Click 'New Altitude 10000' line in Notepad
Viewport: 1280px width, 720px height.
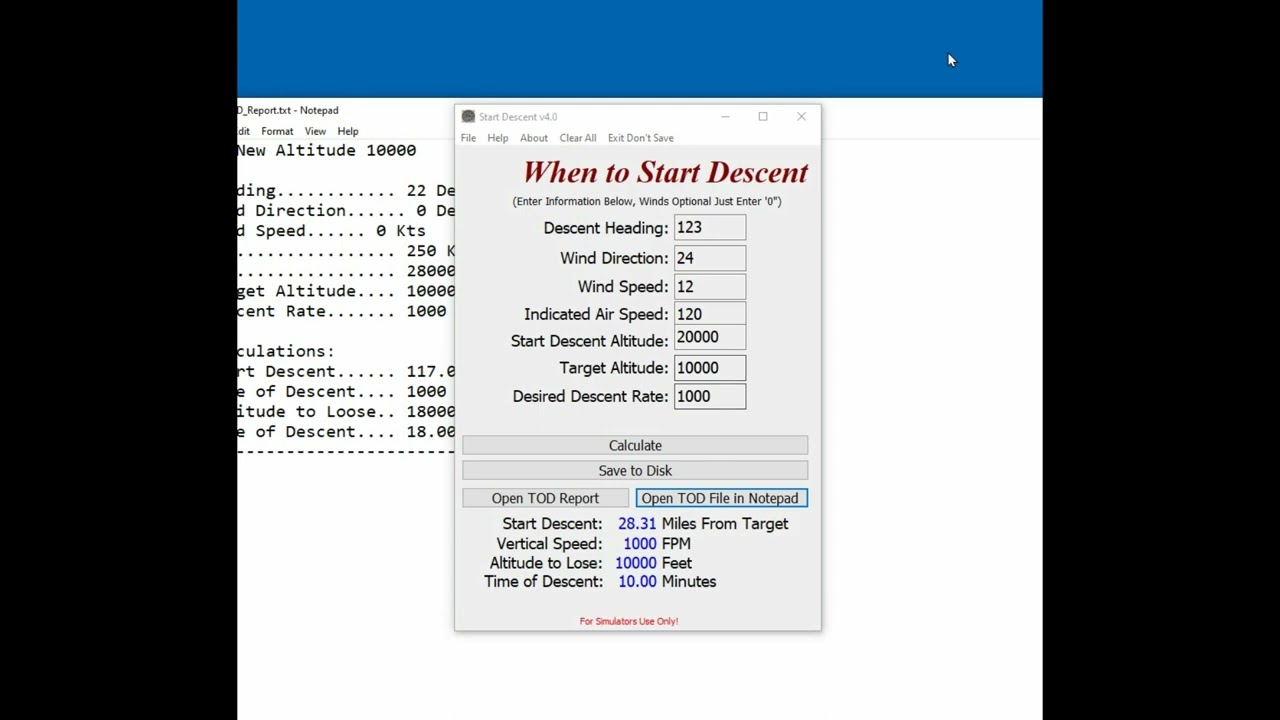point(327,150)
